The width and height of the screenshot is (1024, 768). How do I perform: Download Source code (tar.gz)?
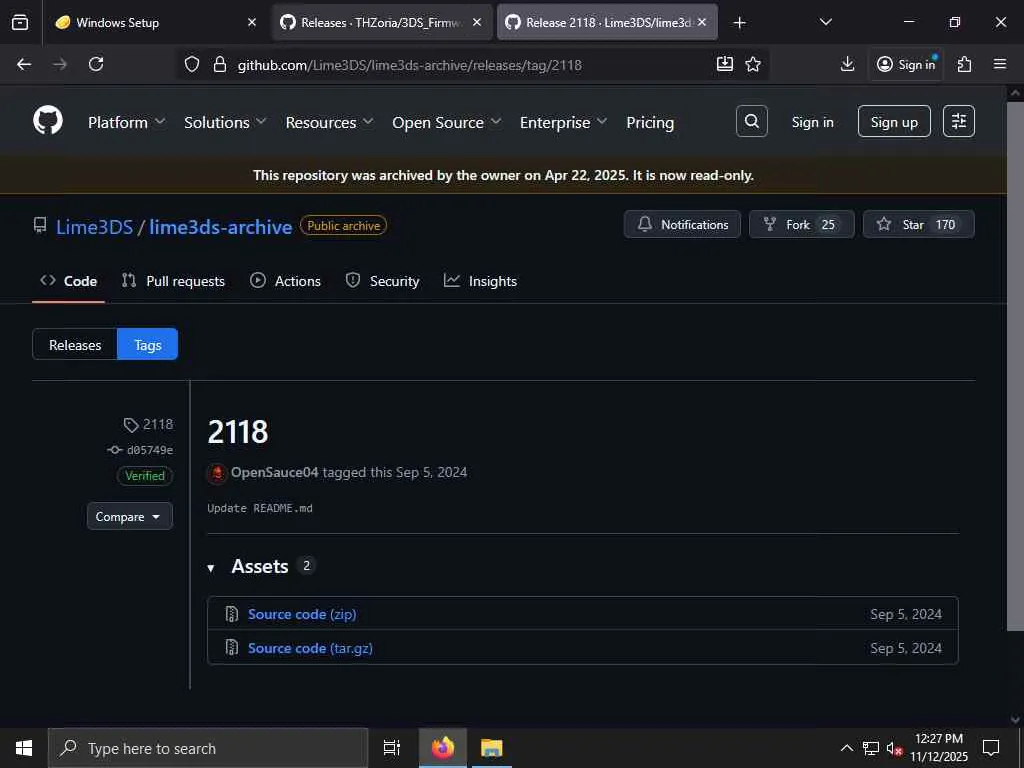[x=310, y=648]
